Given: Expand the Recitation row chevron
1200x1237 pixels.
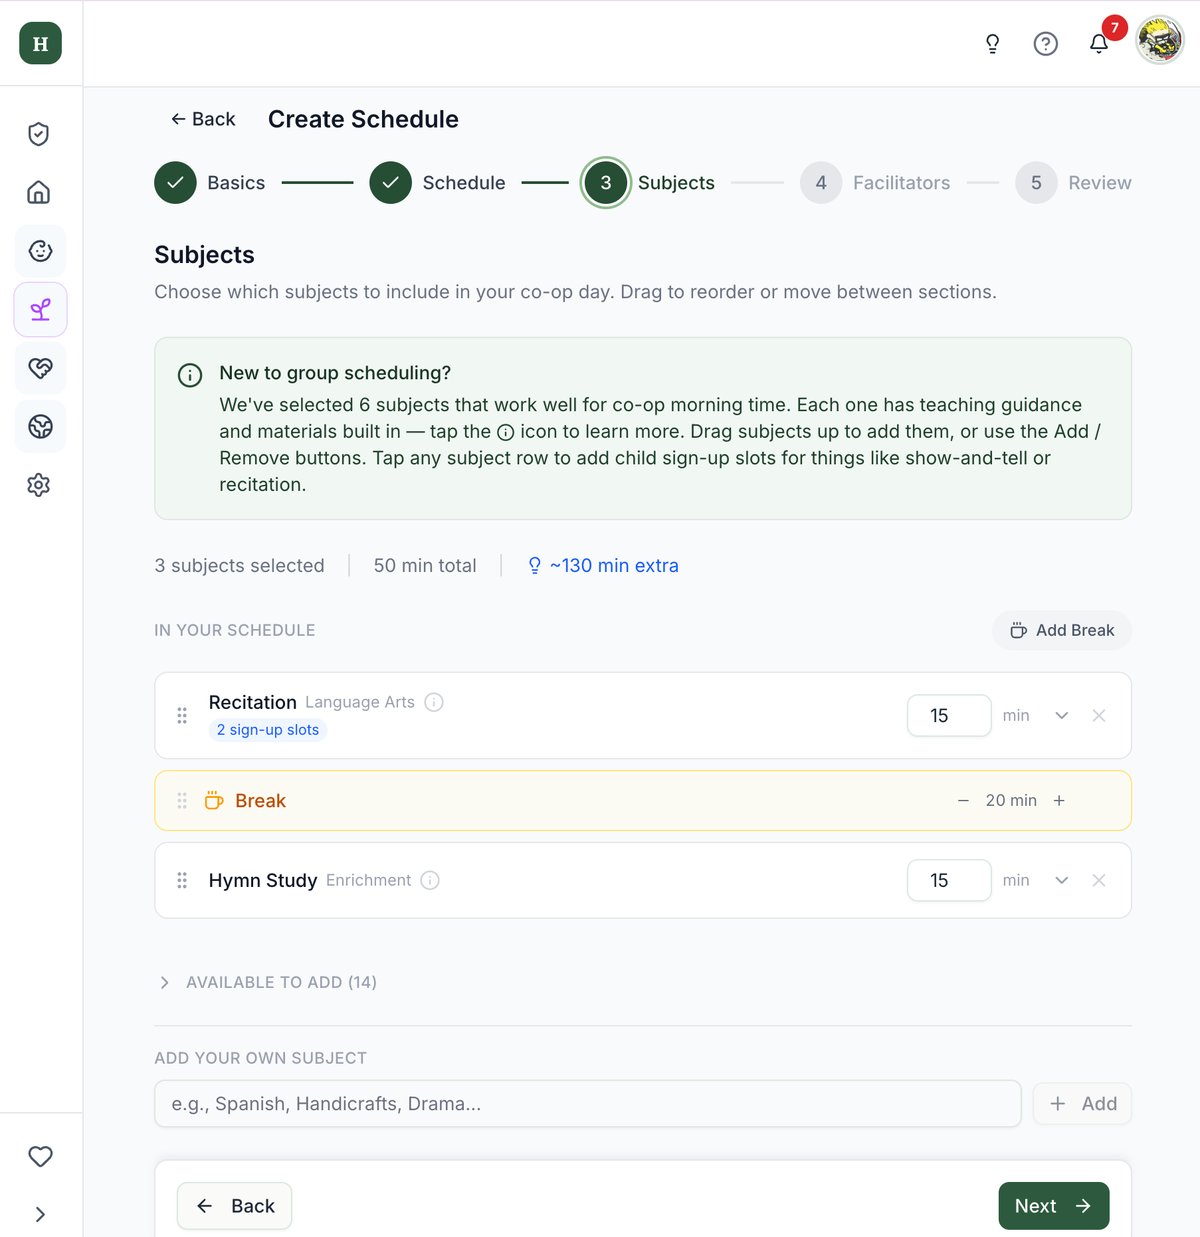Looking at the screenshot, I should click(x=1062, y=715).
